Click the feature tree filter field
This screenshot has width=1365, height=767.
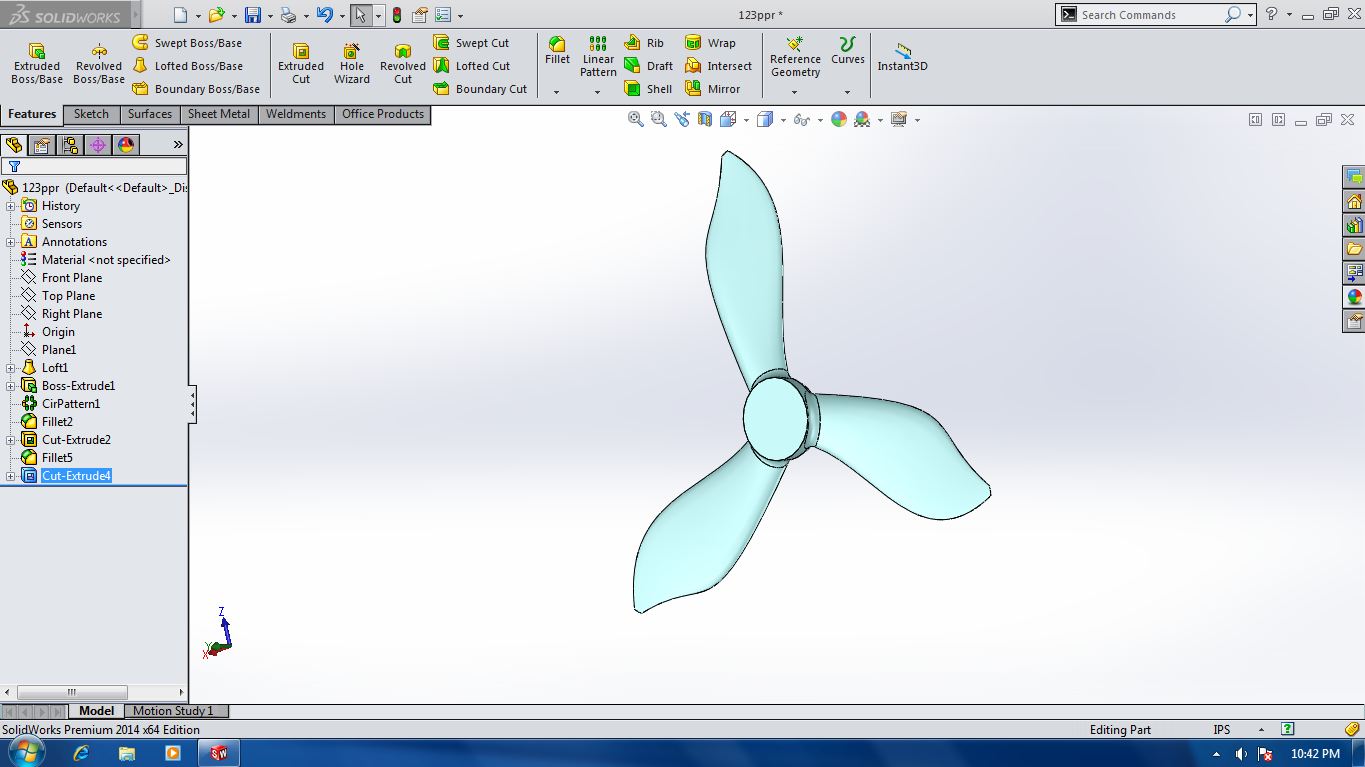[x=94, y=166]
